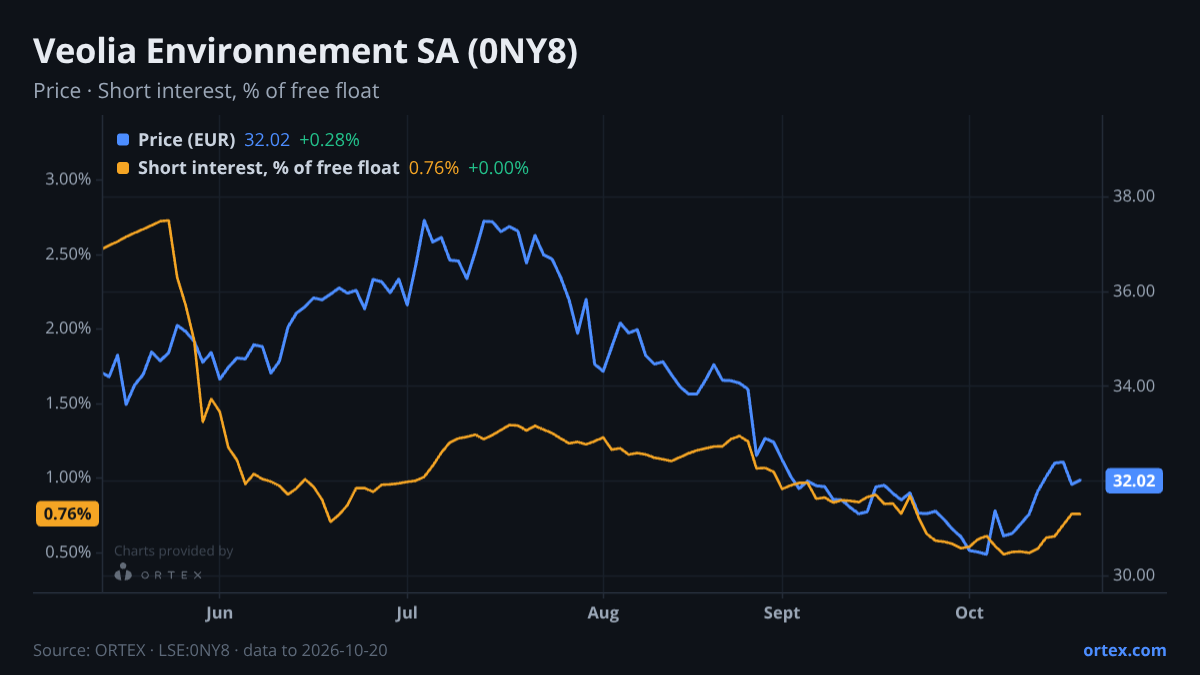Image resolution: width=1200 pixels, height=675 pixels.
Task: Click the orange 0.76% tag on left axis
Action: tap(68, 514)
